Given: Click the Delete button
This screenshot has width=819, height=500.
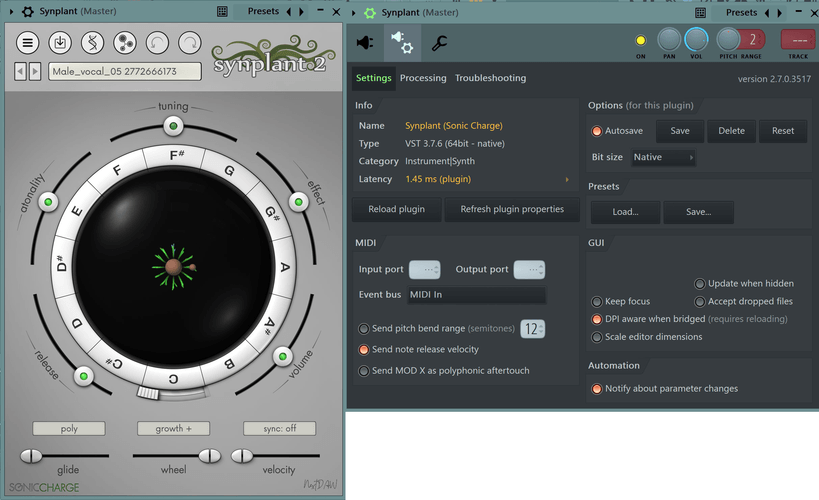Looking at the screenshot, I should click(x=731, y=131).
